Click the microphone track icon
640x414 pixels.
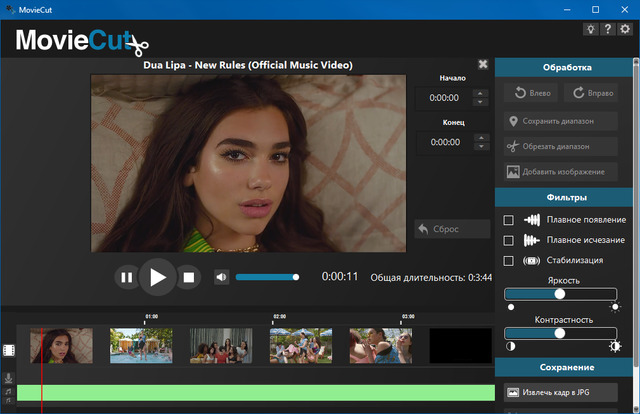tap(9, 378)
